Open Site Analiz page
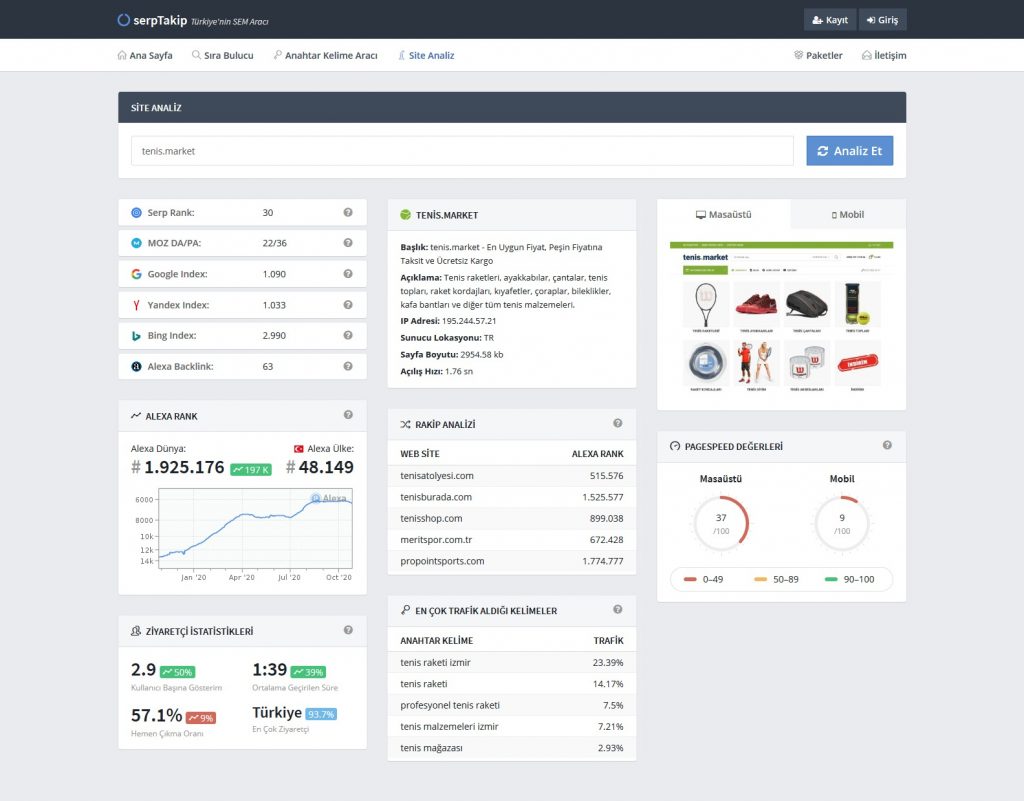The width and height of the screenshot is (1024, 801). click(426, 55)
